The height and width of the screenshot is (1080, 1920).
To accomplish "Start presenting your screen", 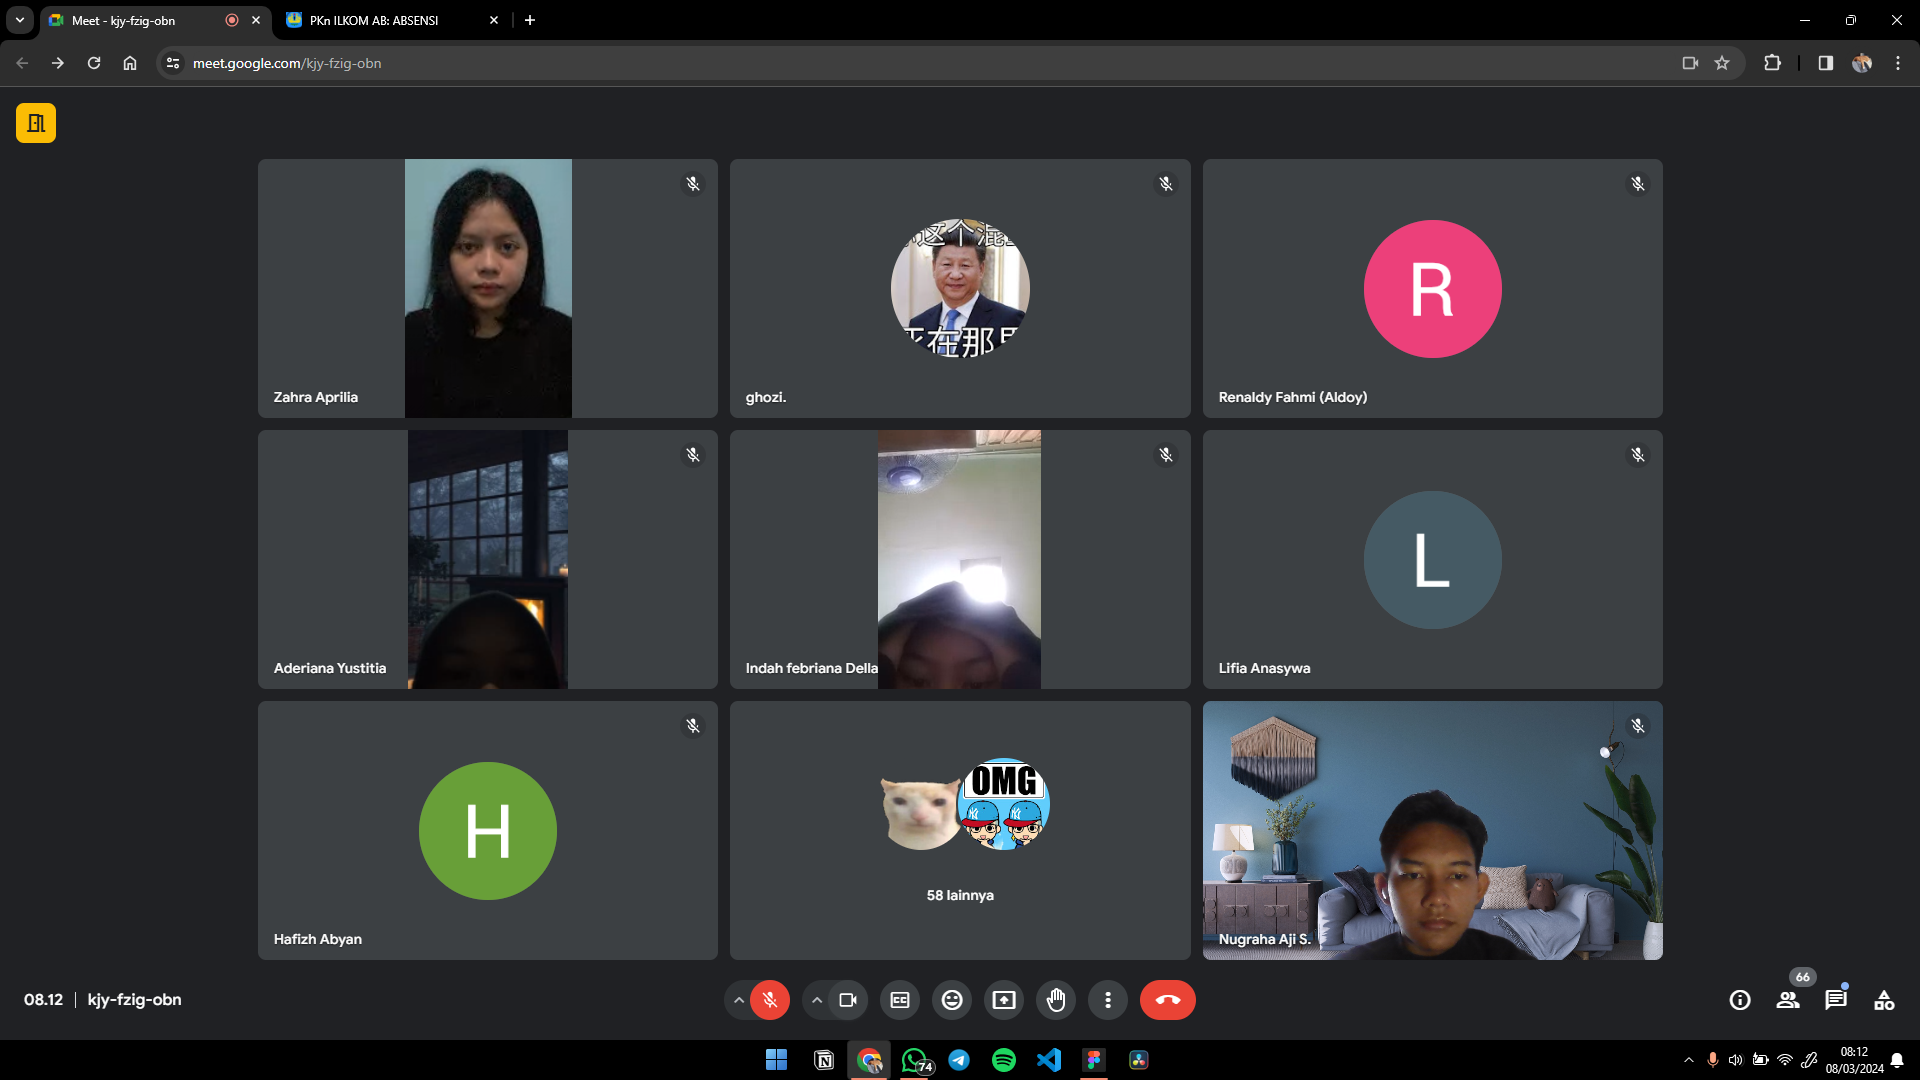I will tap(1004, 1000).
